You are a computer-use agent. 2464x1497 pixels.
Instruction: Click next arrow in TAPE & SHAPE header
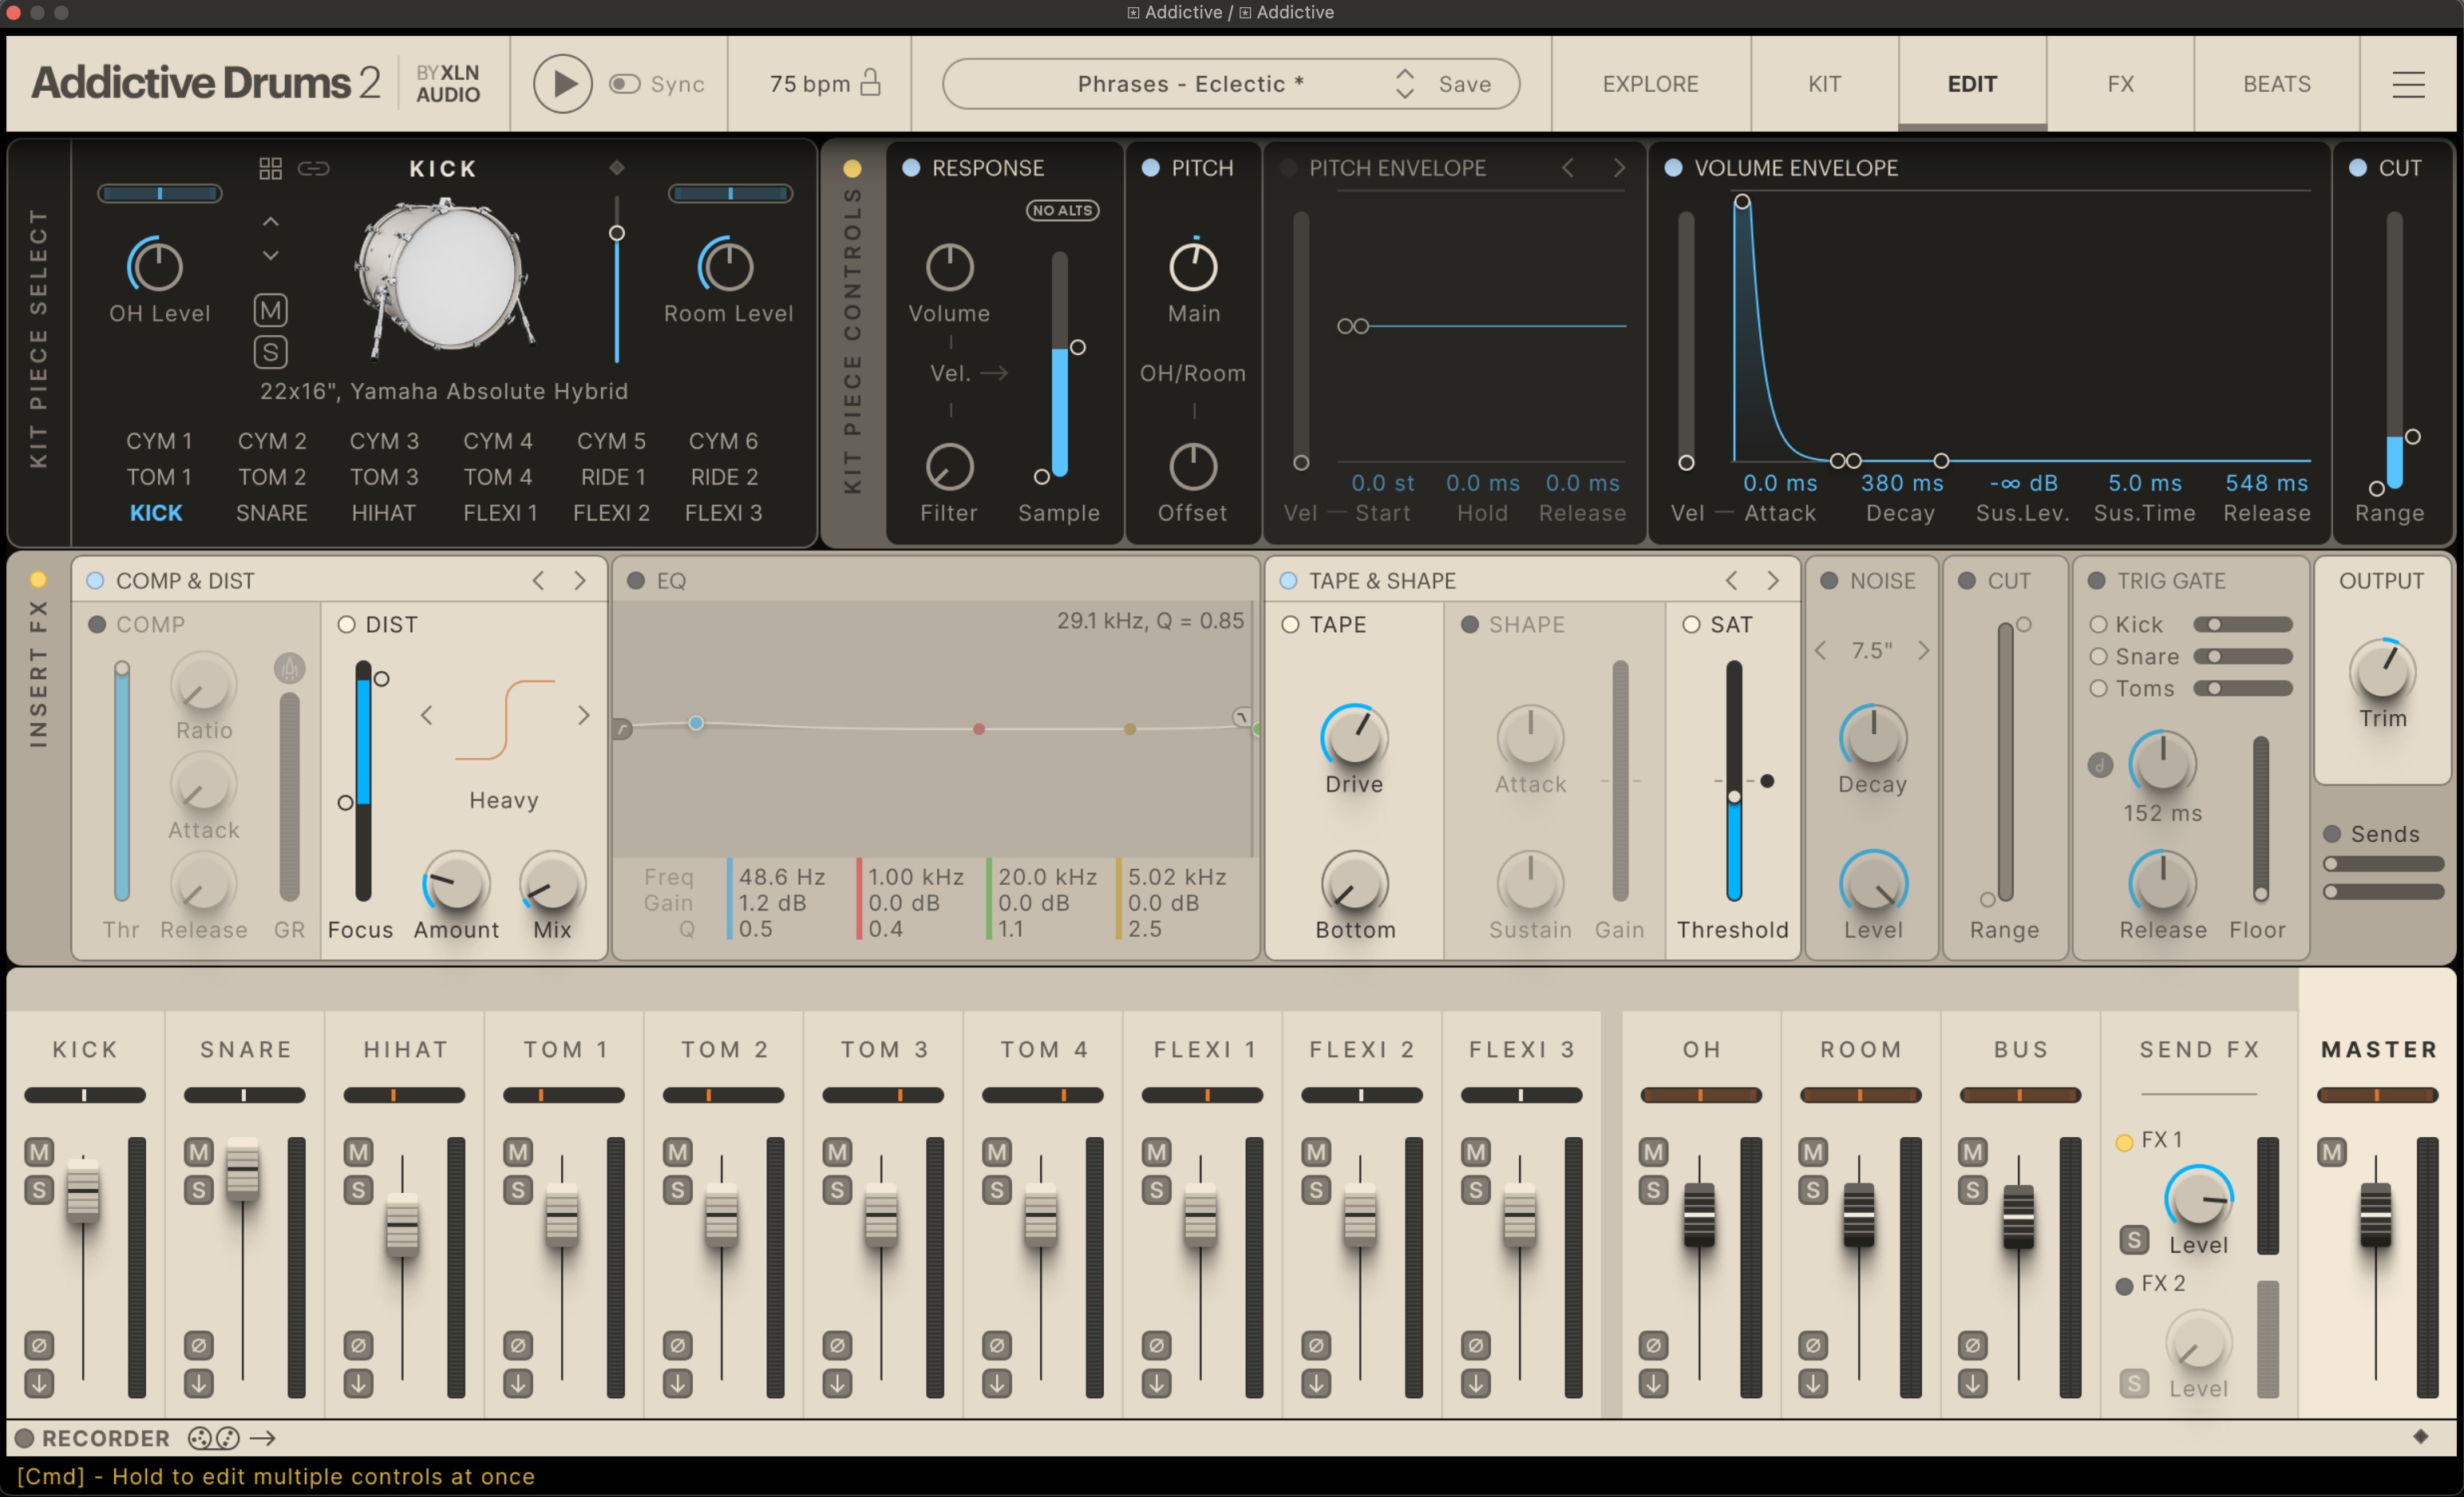click(x=1773, y=581)
